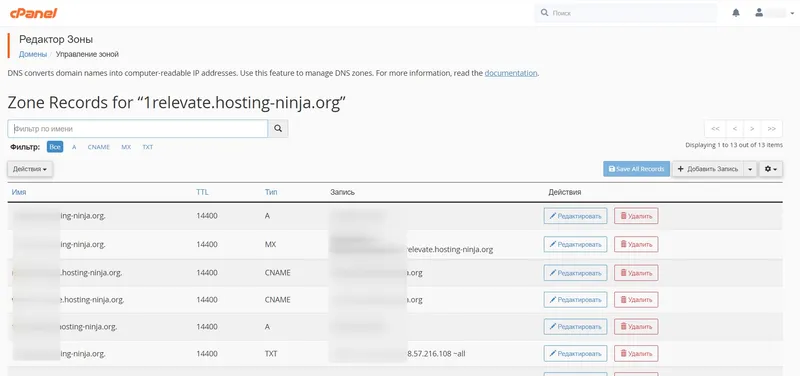800x376 pixels.
Task: Sort by TTL column header
Action: pyautogui.click(x=202, y=192)
